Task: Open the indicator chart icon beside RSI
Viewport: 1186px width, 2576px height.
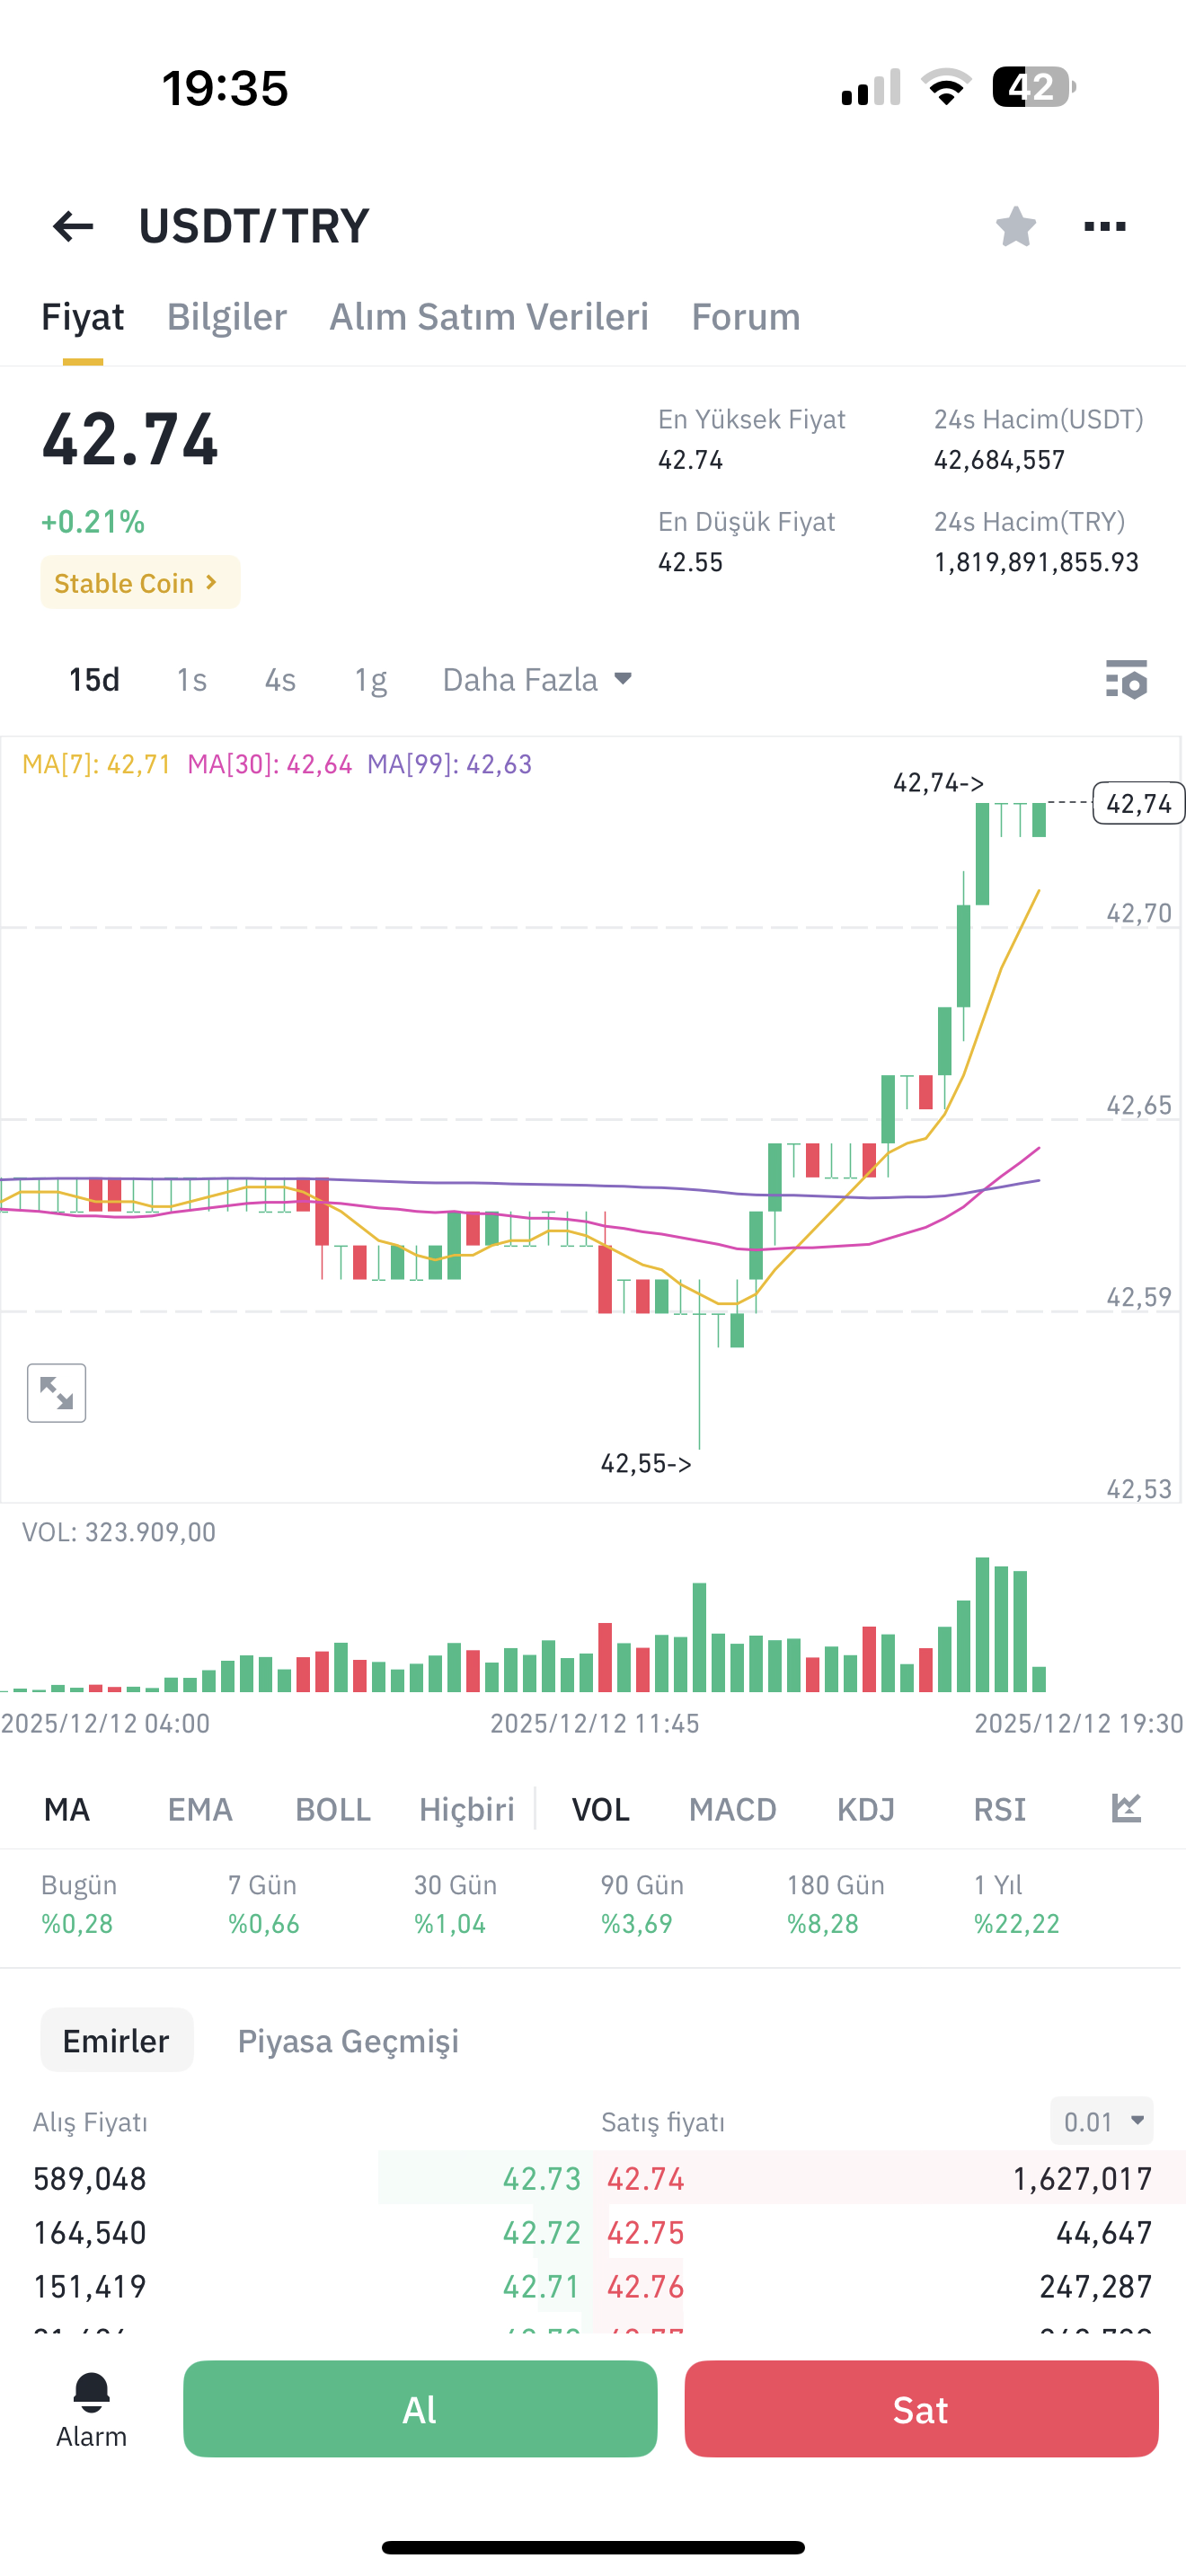Action: pos(1126,1808)
